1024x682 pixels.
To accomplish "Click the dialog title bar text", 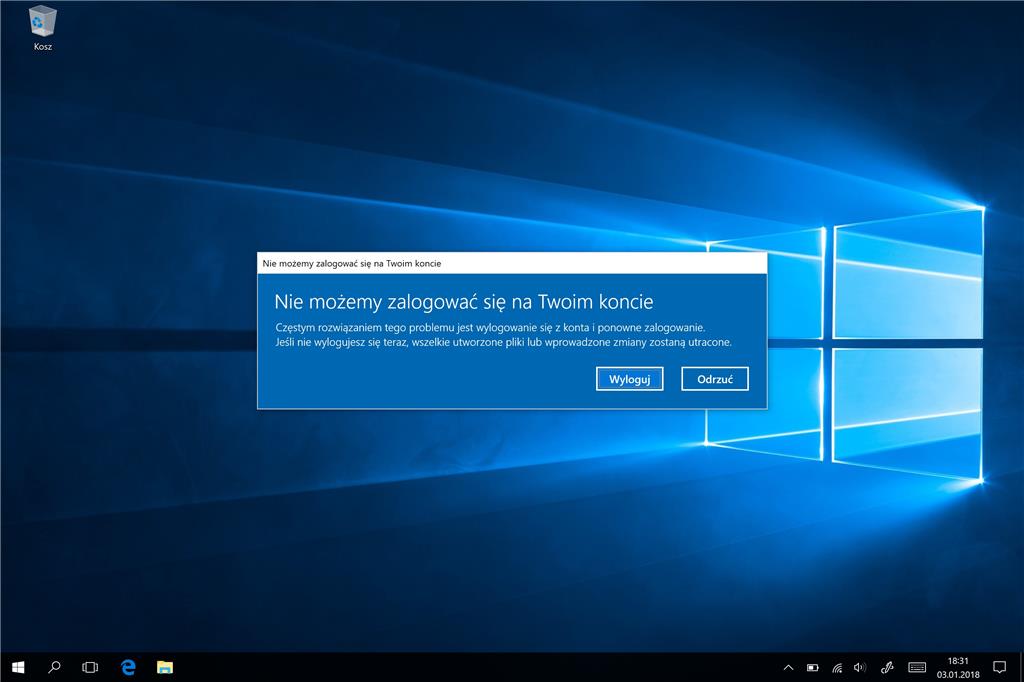I will [x=352, y=263].
